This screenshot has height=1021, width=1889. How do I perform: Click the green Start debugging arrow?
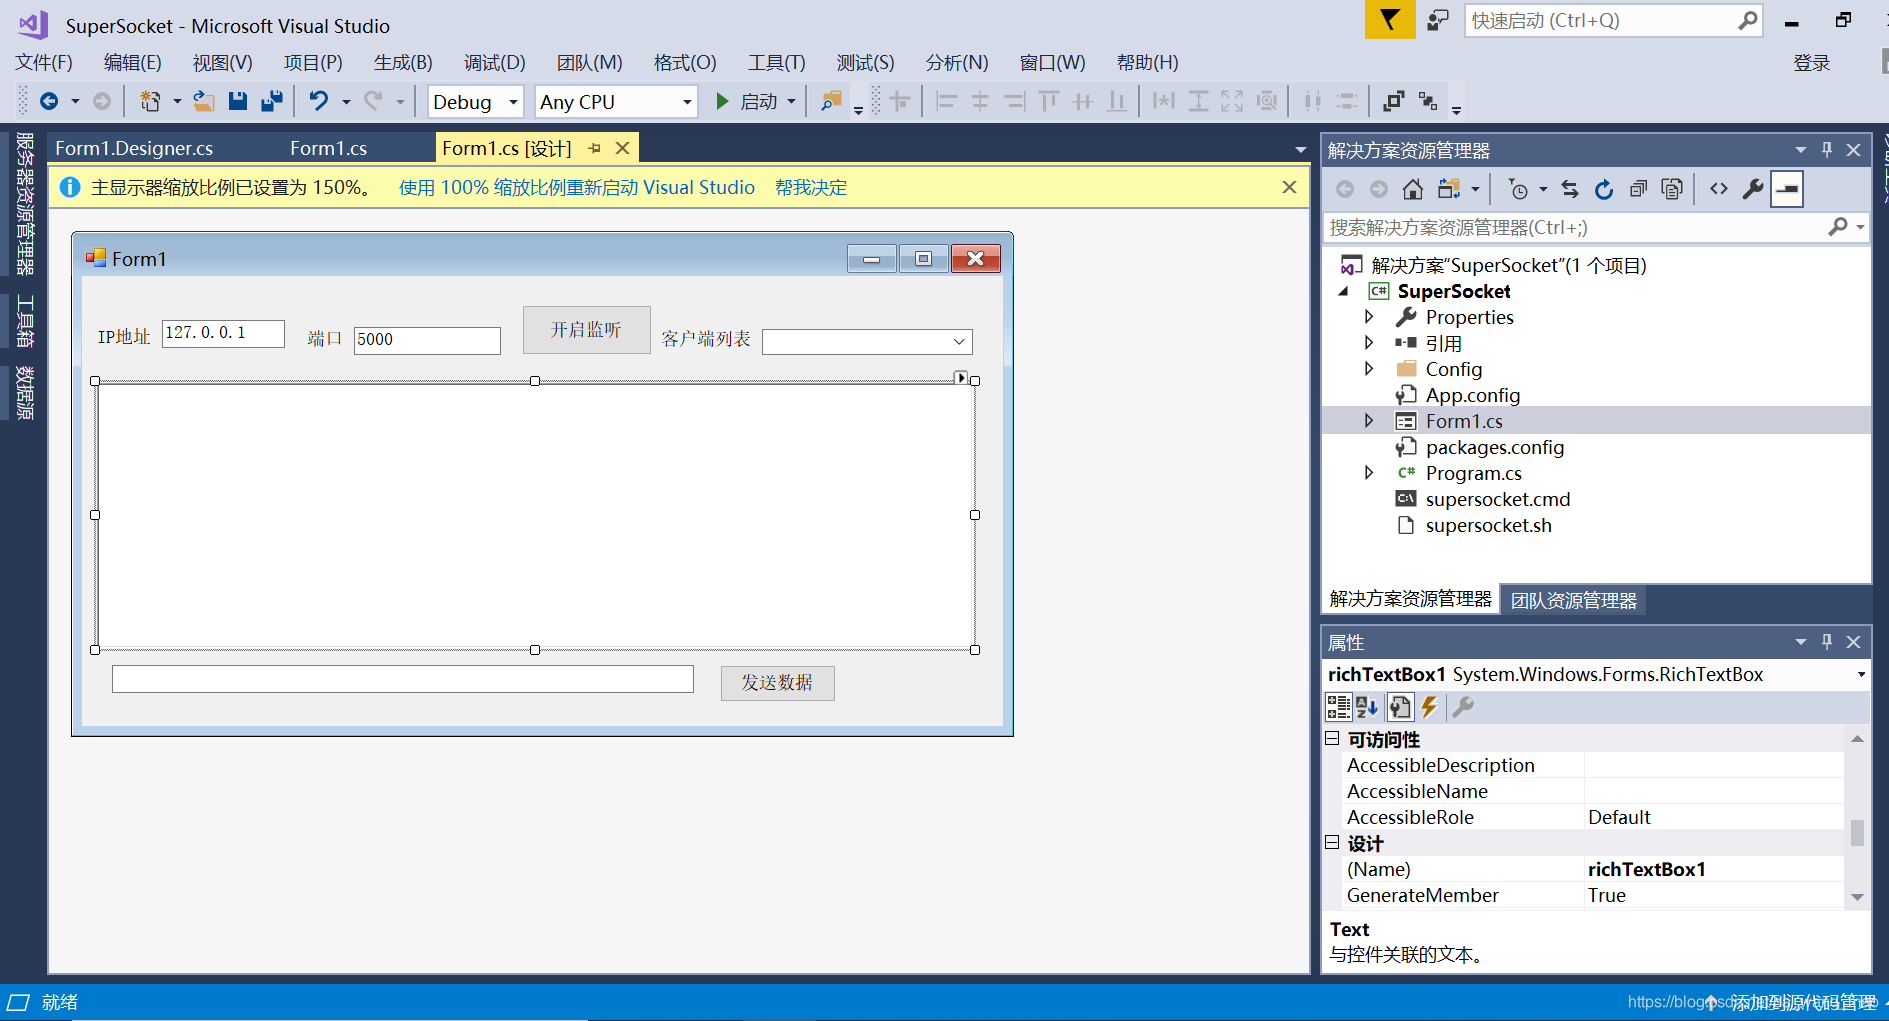click(x=722, y=101)
